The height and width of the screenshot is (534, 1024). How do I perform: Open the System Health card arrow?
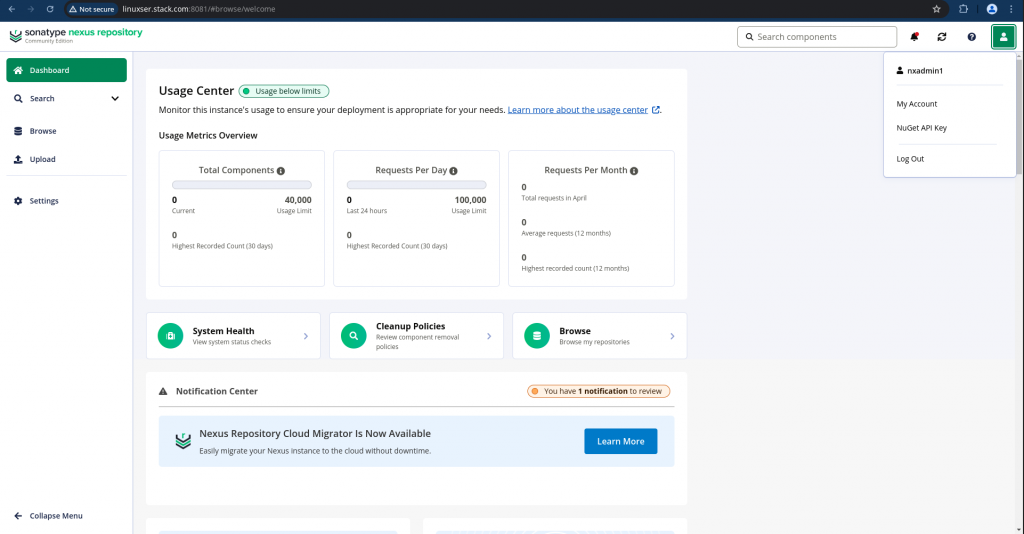click(306, 336)
